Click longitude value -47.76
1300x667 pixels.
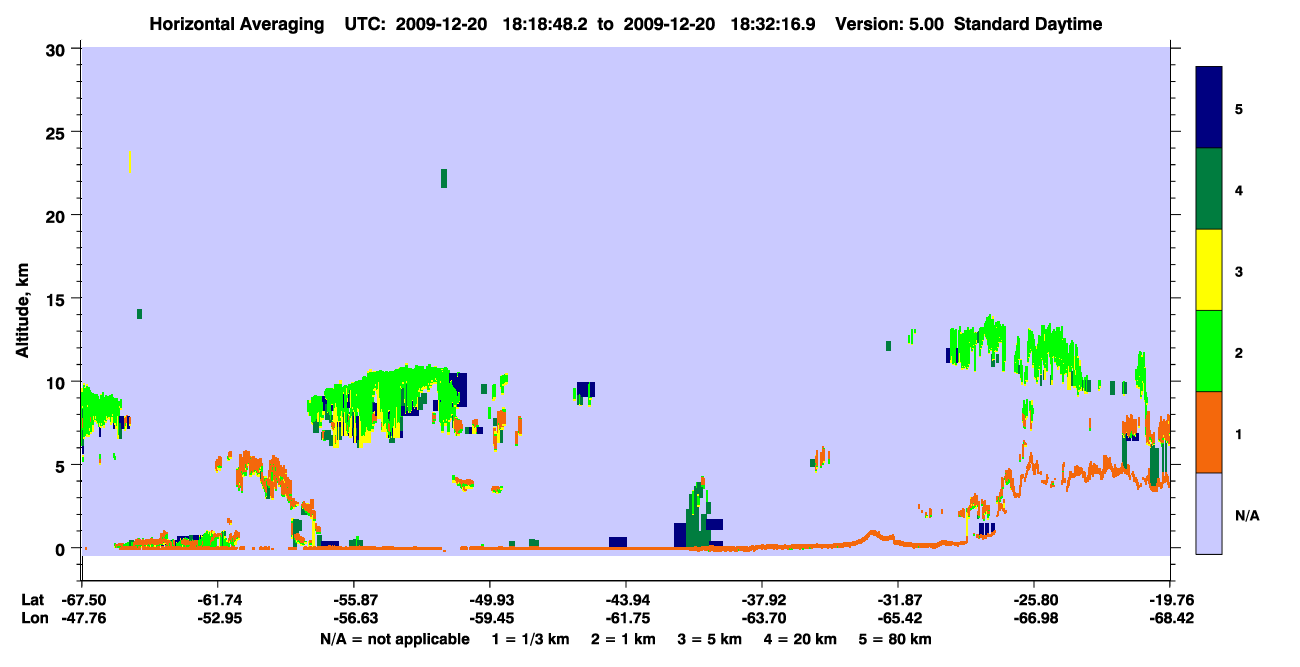pos(82,618)
